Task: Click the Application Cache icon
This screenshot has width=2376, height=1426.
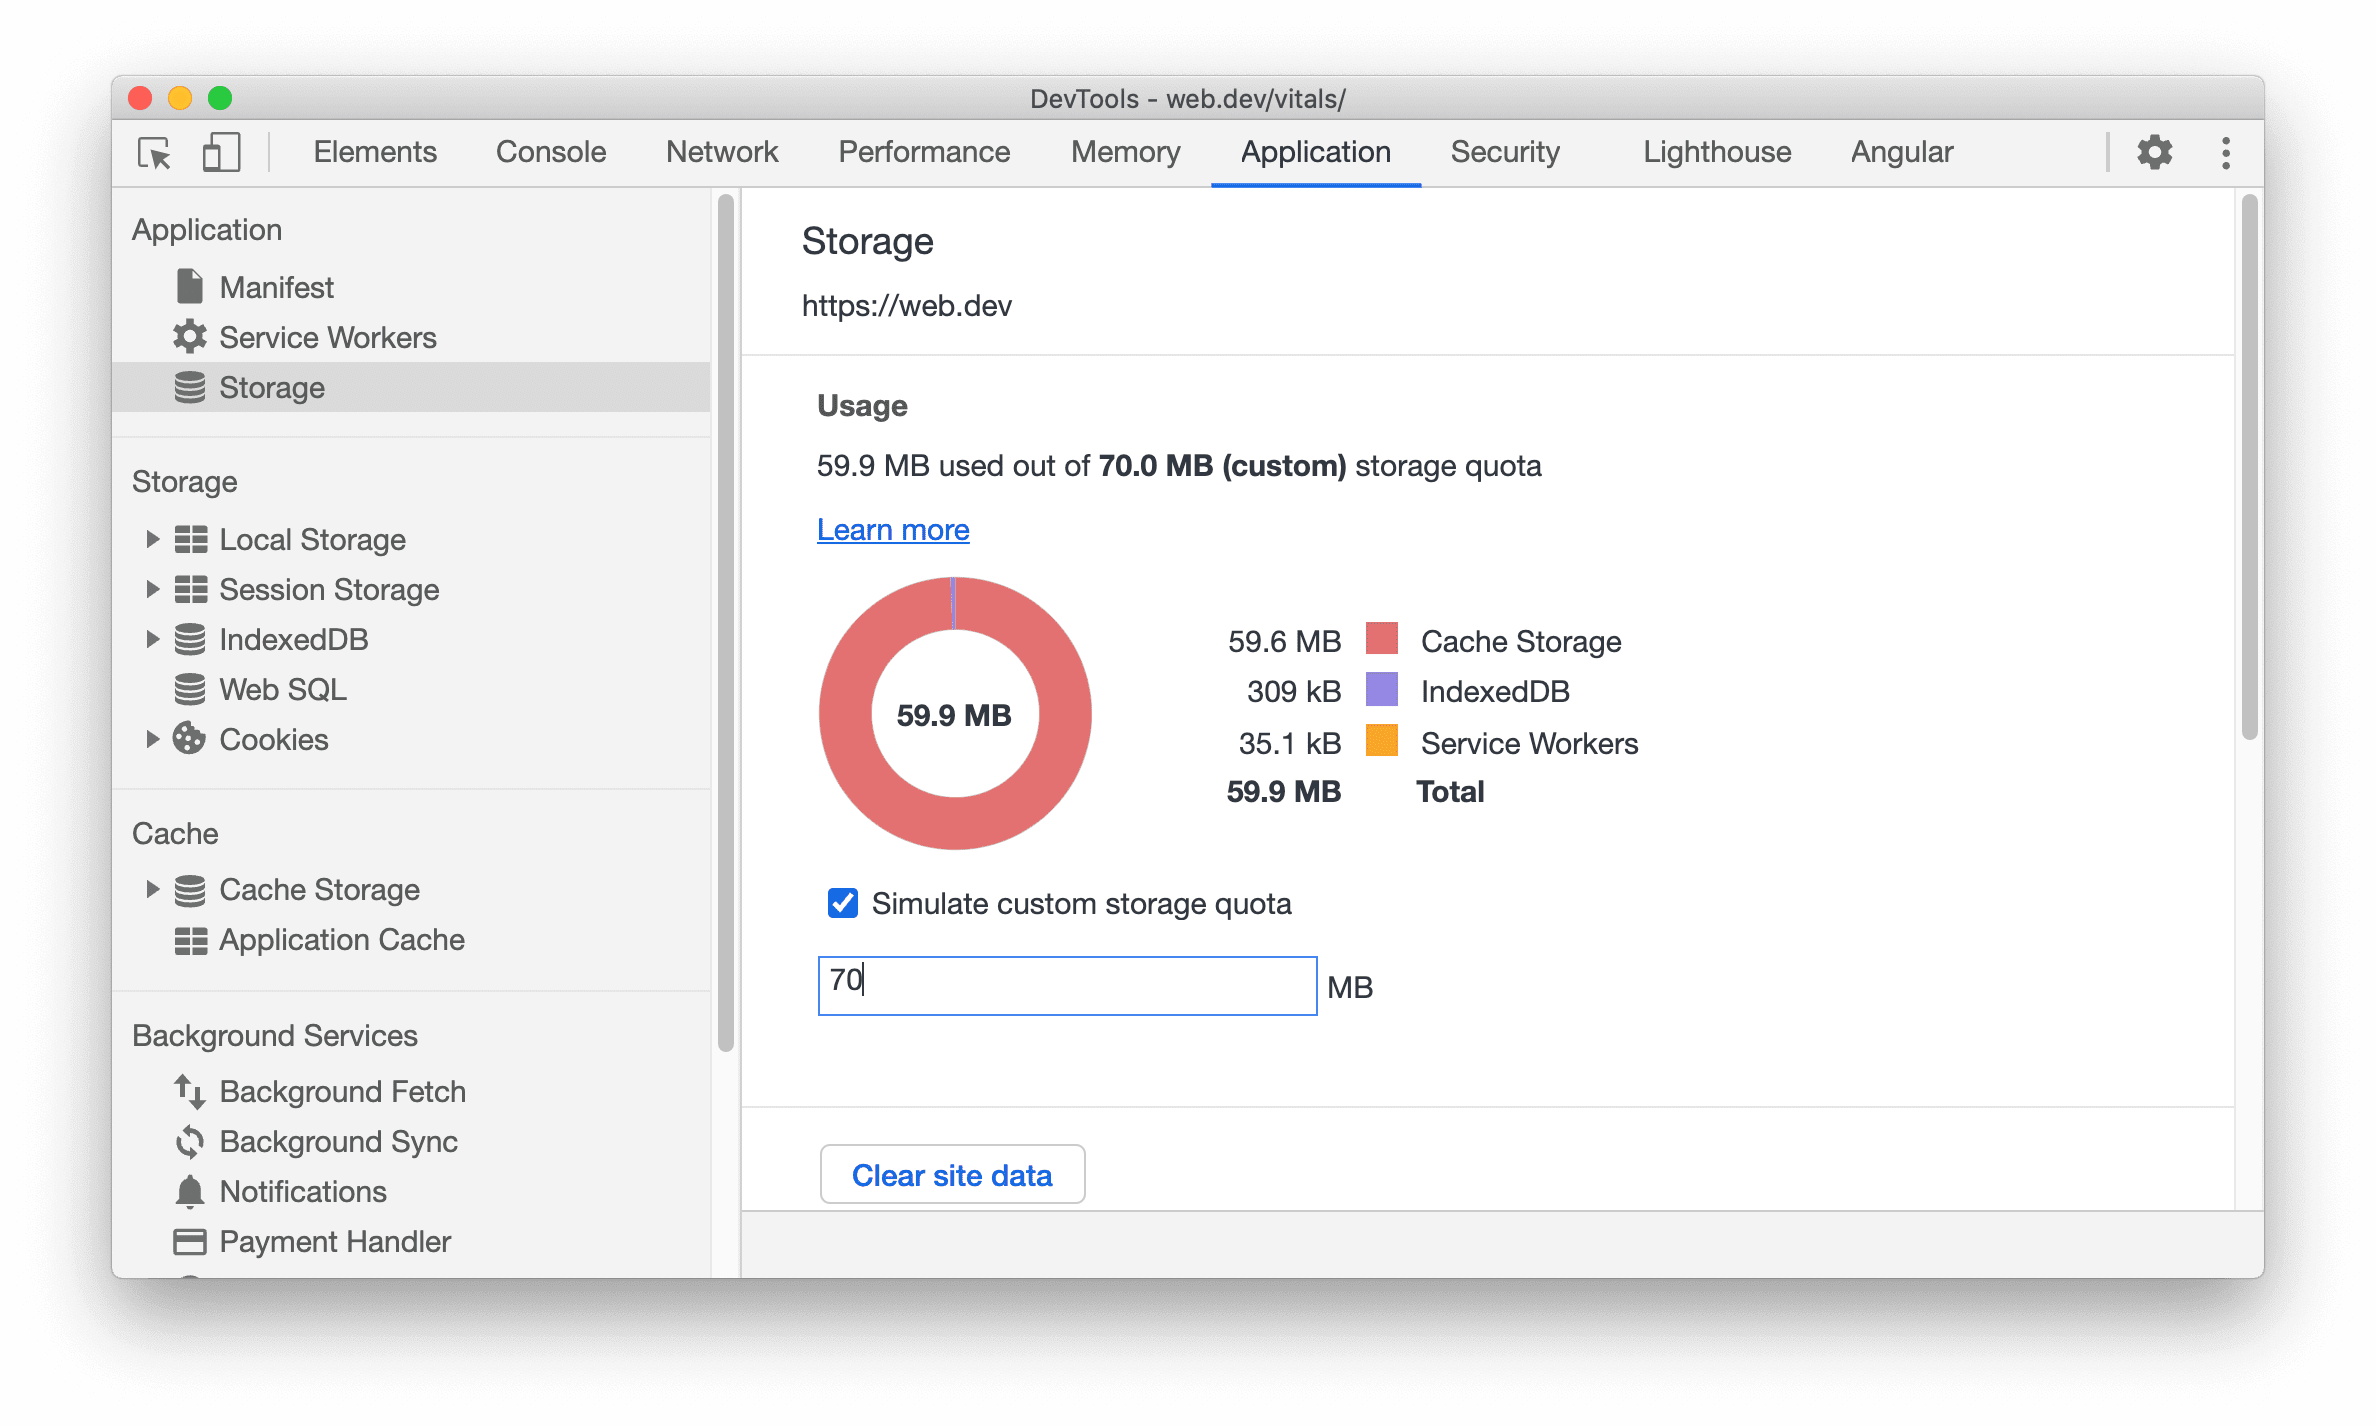Action: coord(190,940)
